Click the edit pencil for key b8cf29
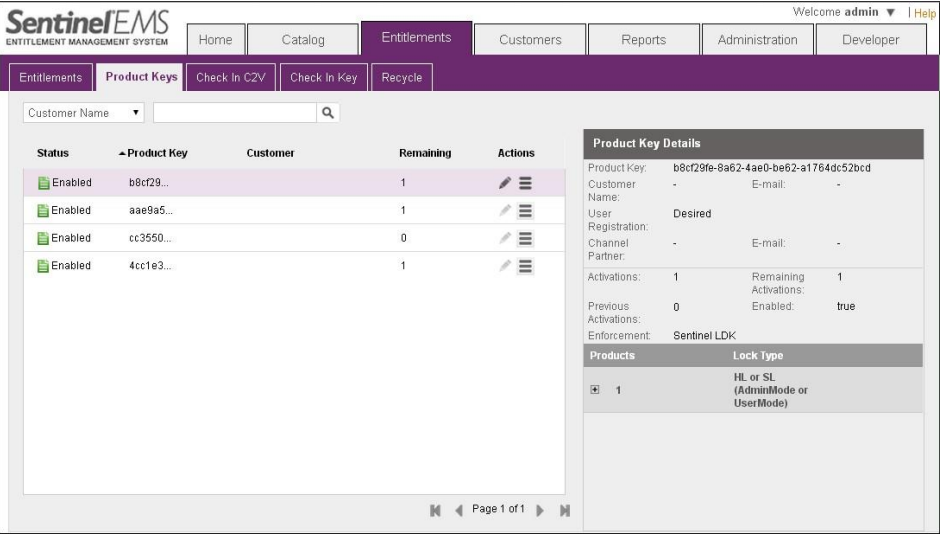 506,183
